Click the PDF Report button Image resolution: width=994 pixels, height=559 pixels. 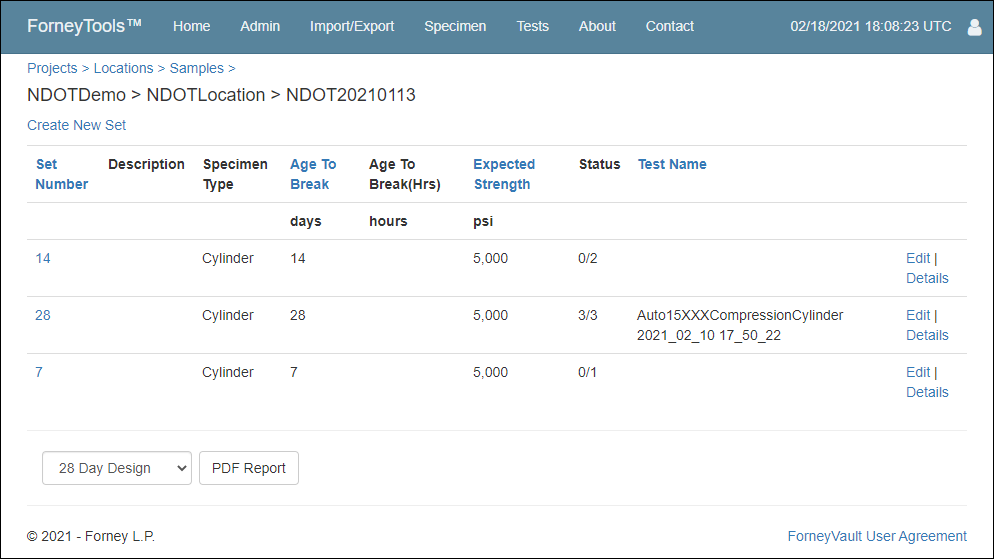pyautogui.click(x=248, y=468)
